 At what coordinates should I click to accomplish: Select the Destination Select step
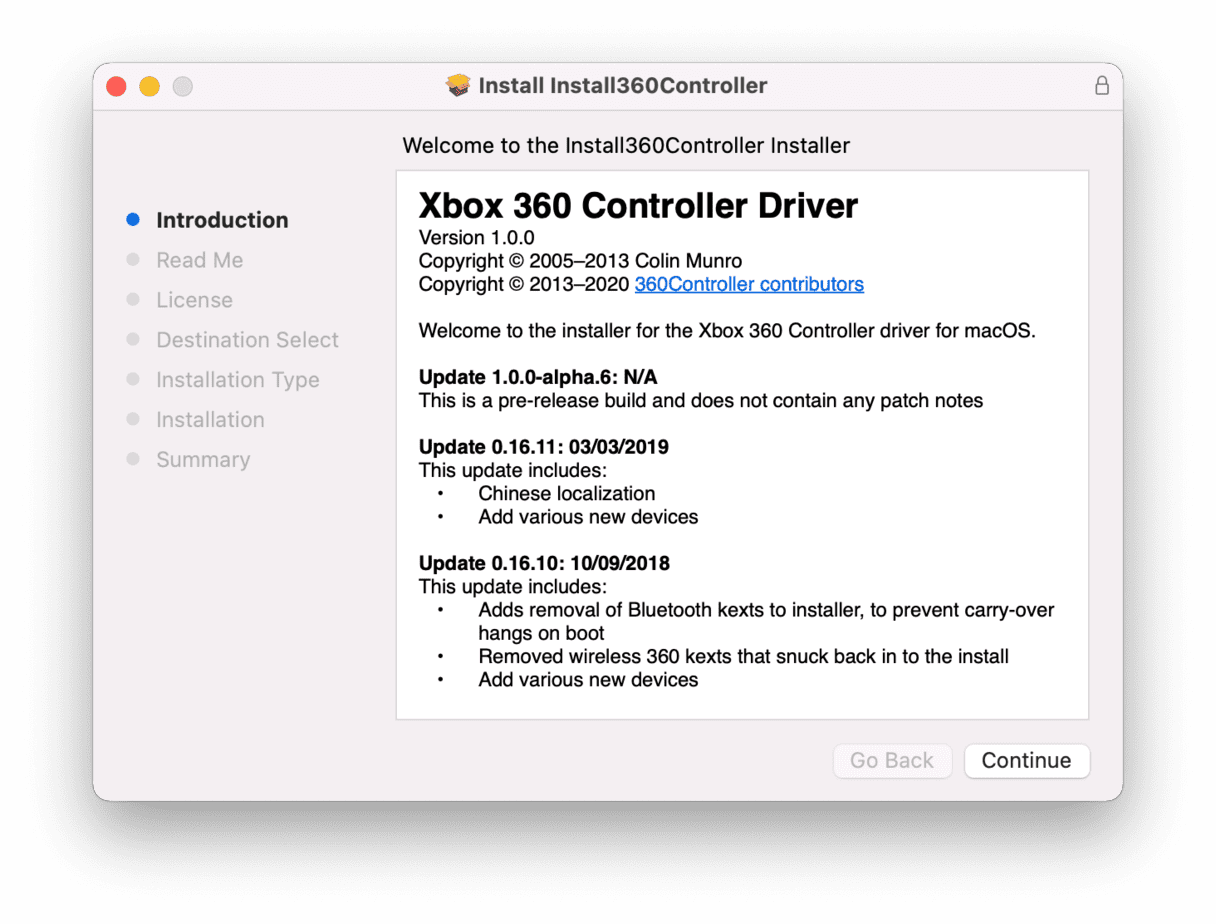tap(247, 340)
